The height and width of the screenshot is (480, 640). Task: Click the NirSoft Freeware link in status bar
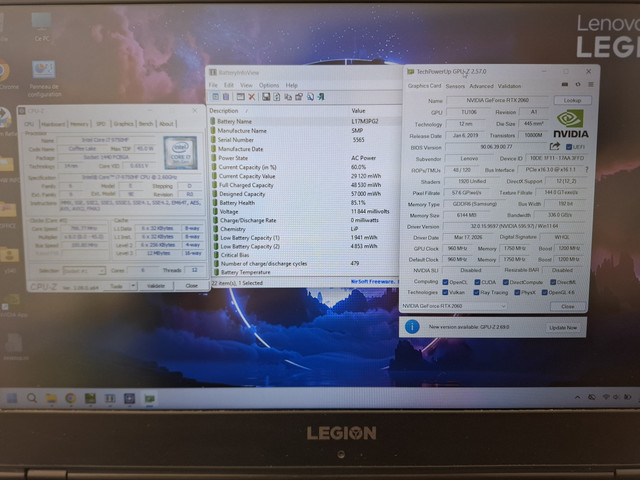pyautogui.click(x=373, y=282)
